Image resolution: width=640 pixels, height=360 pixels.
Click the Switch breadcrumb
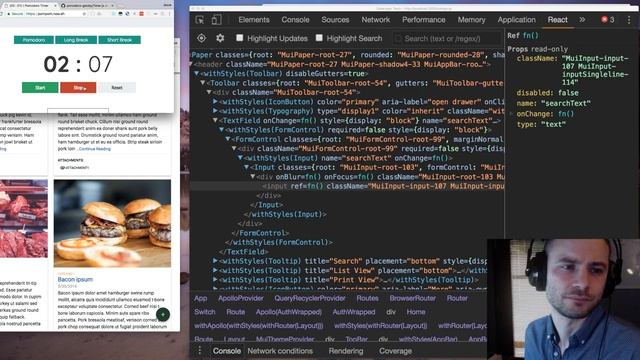204,312
